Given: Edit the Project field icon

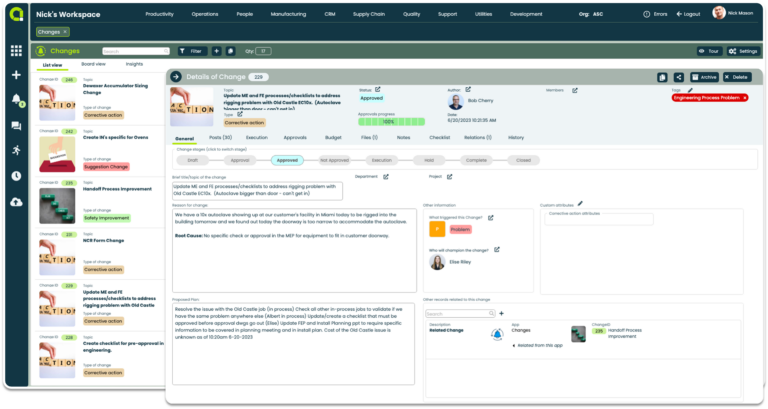Looking at the screenshot, I should click(449, 176).
